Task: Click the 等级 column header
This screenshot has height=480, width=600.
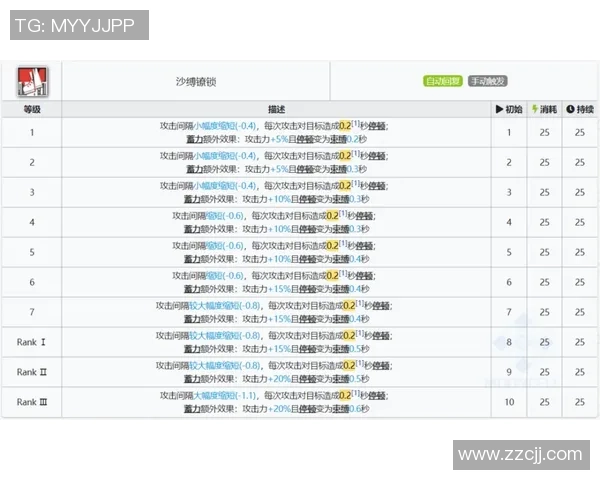Action: [x=32, y=109]
